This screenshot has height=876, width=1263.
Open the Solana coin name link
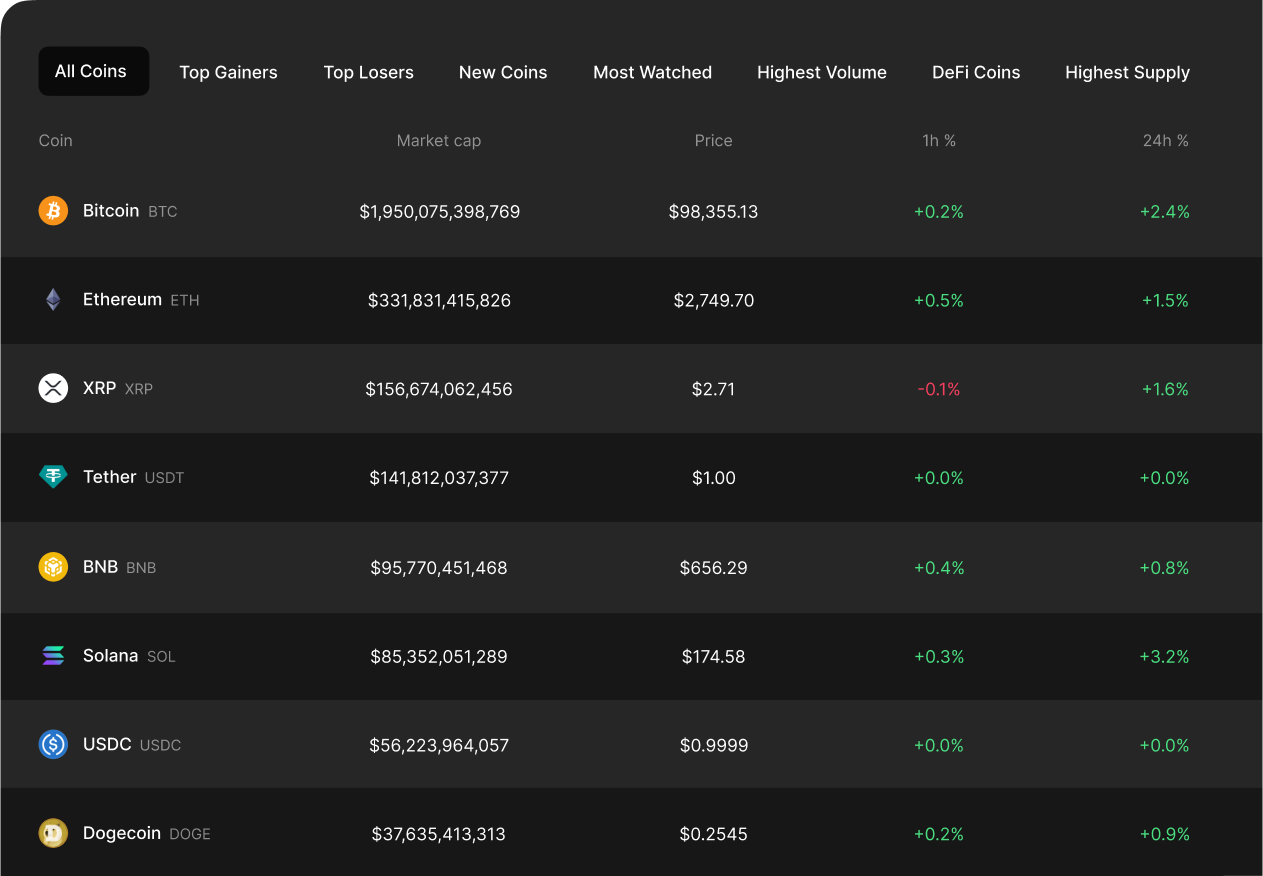[x=110, y=656]
